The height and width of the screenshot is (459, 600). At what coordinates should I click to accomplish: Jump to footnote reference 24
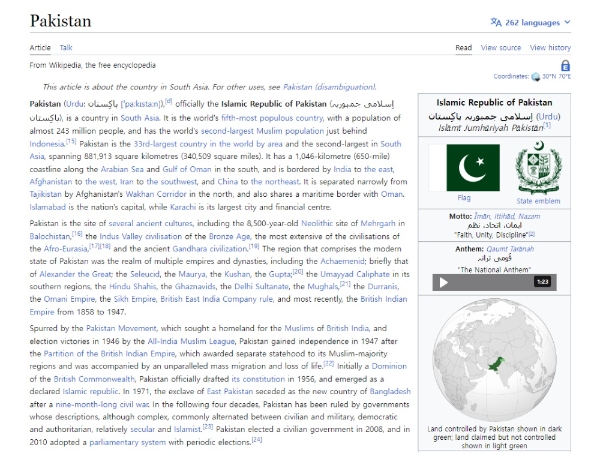[257, 440]
